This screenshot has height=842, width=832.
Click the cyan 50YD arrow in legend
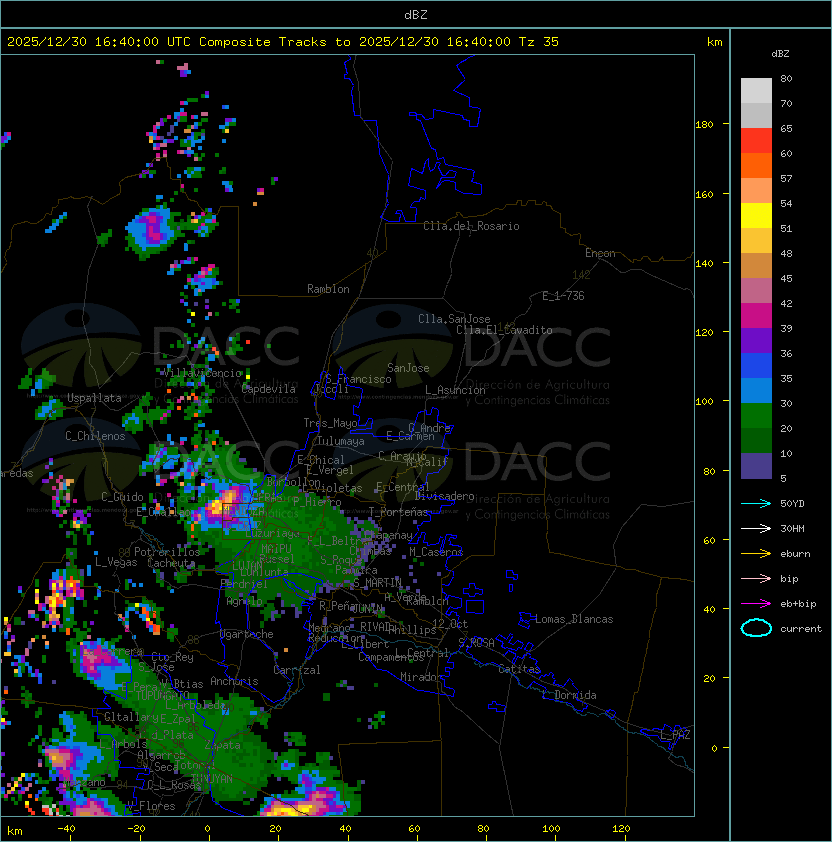pos(756,503)
